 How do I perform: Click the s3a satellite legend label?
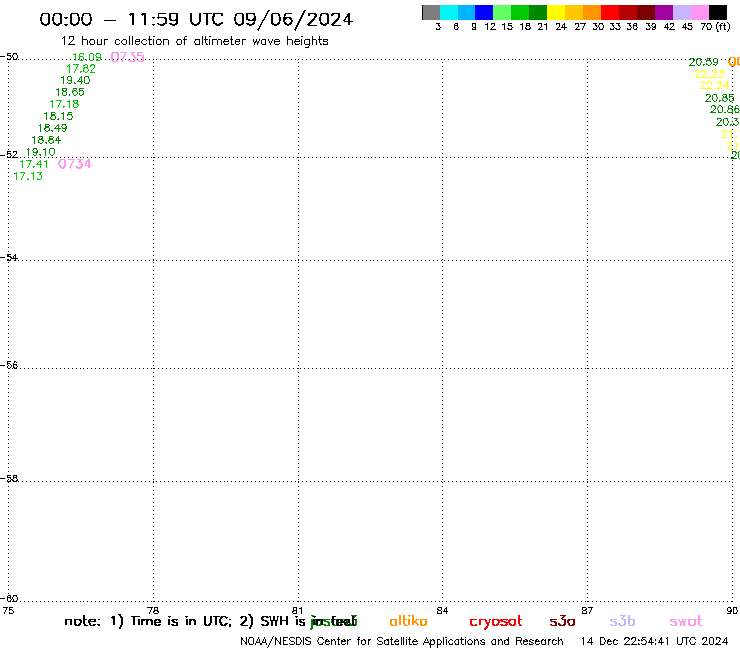562,622
